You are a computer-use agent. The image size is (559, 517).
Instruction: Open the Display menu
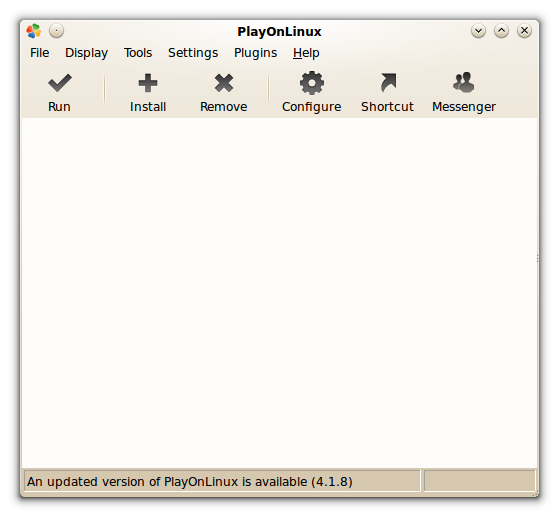click(86, 53)
